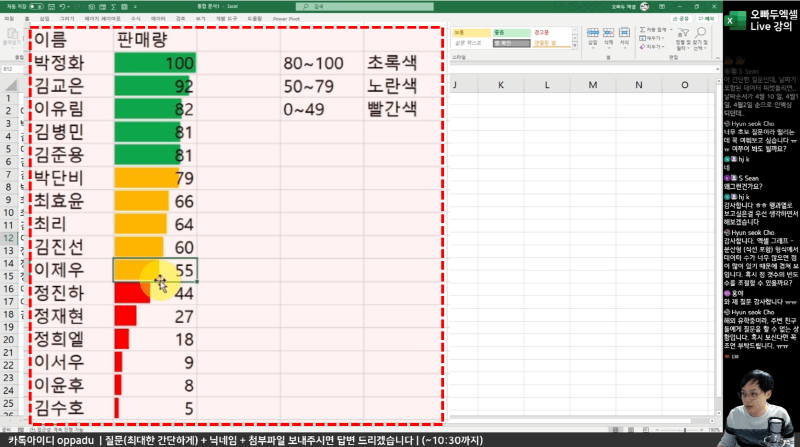Click the Undo arrow icon
This screenshot has width=800, height=447.
(x=62, y=7)
